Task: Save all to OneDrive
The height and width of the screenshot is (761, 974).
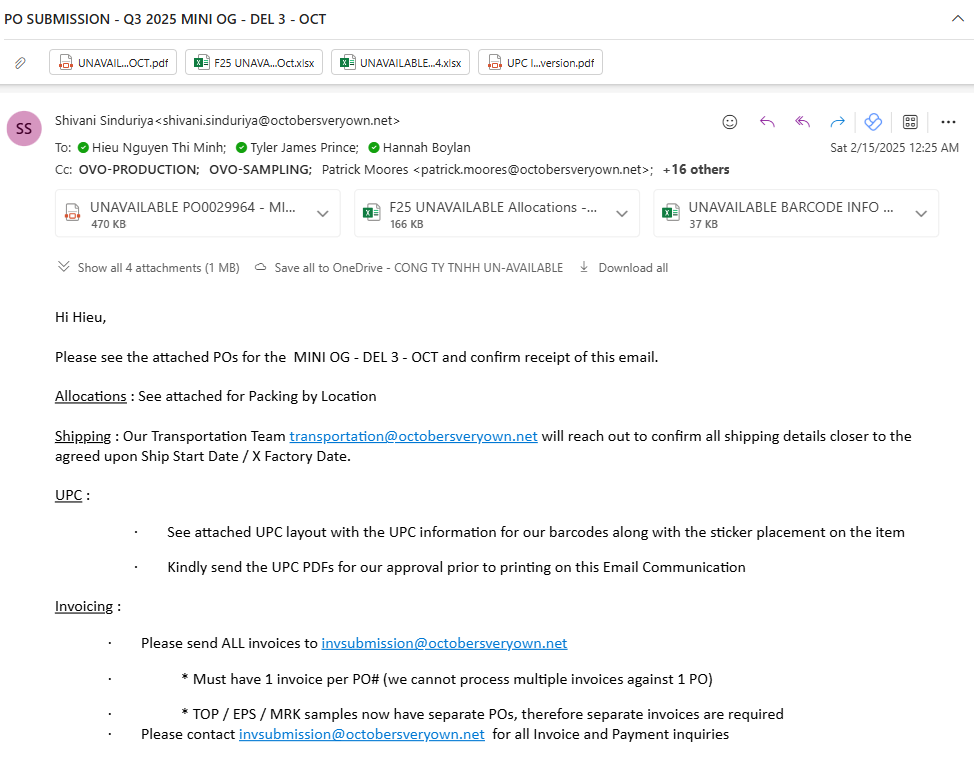Action: (409, 268)
